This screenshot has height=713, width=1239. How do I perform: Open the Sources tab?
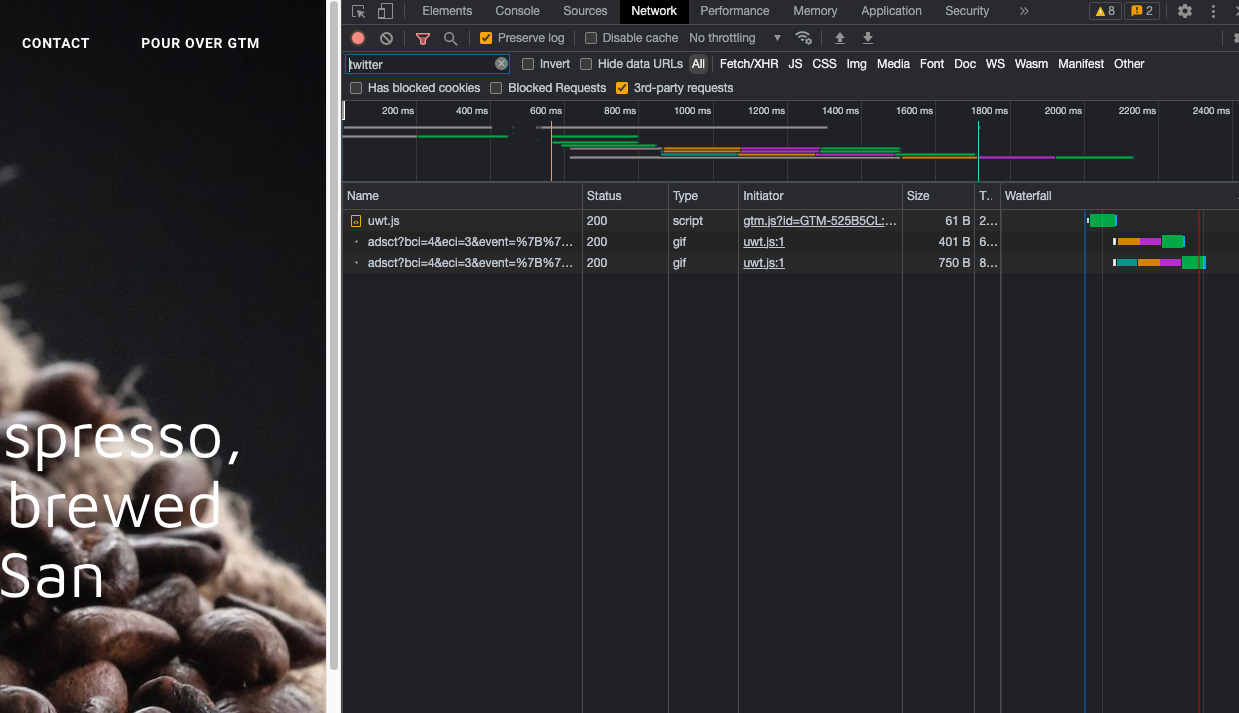pyautogui.click(x=585, y=11)
